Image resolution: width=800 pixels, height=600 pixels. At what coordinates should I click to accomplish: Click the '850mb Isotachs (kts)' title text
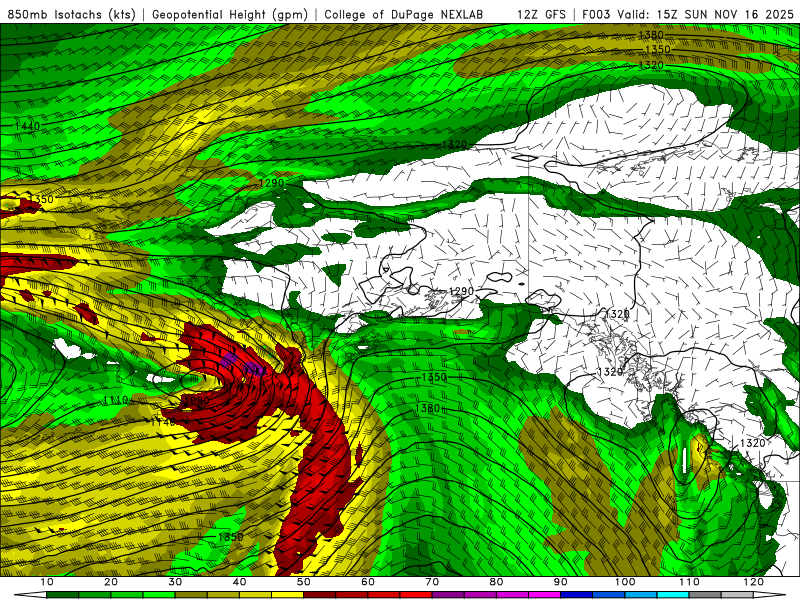point(71,15)
